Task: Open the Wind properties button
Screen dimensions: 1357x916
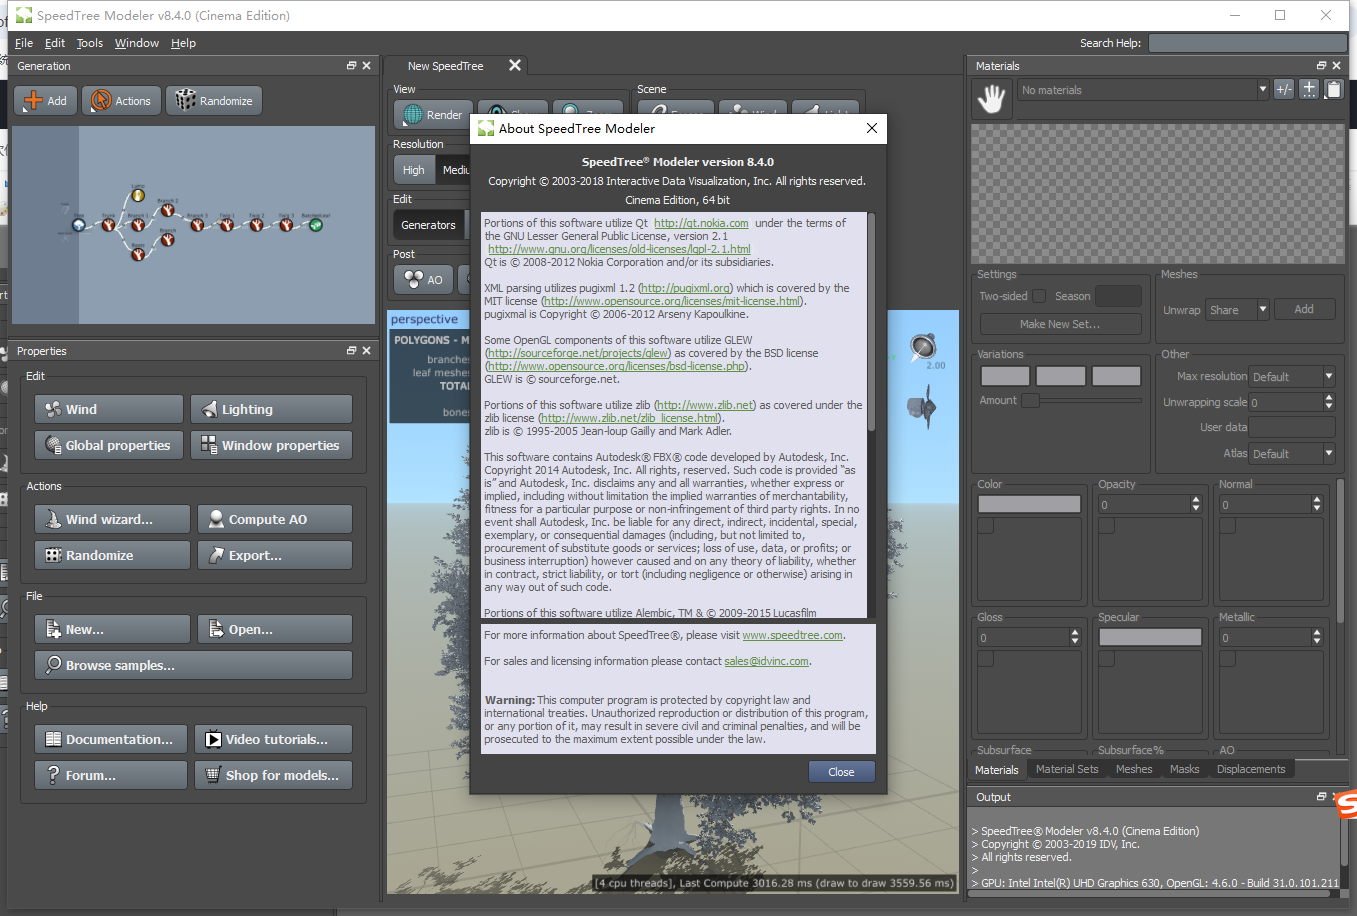Action: 109,409
